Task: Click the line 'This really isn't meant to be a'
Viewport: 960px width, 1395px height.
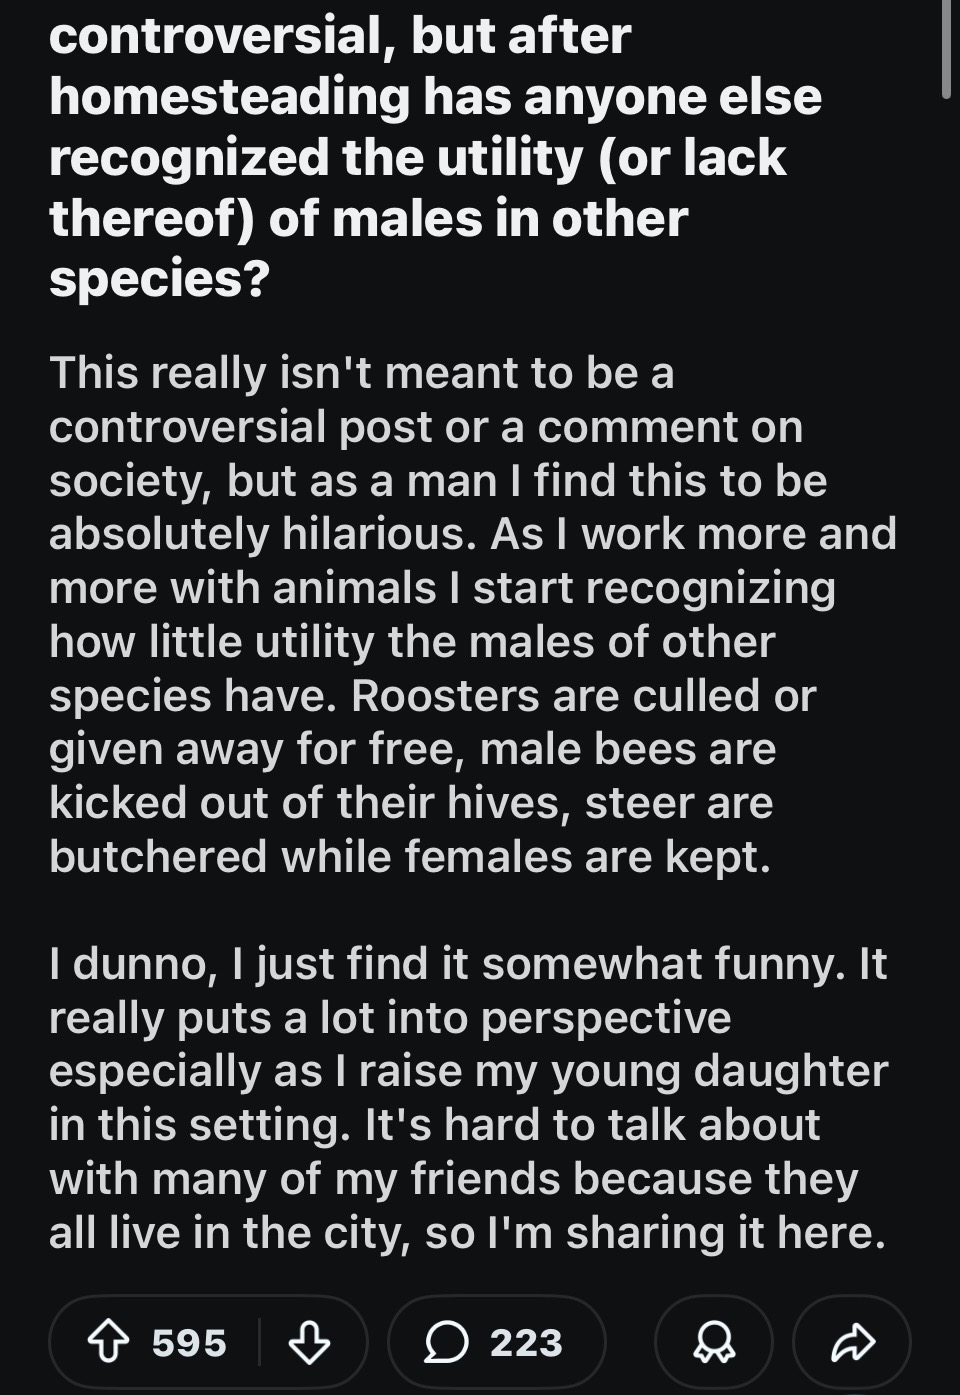Action: pos(362,373)
